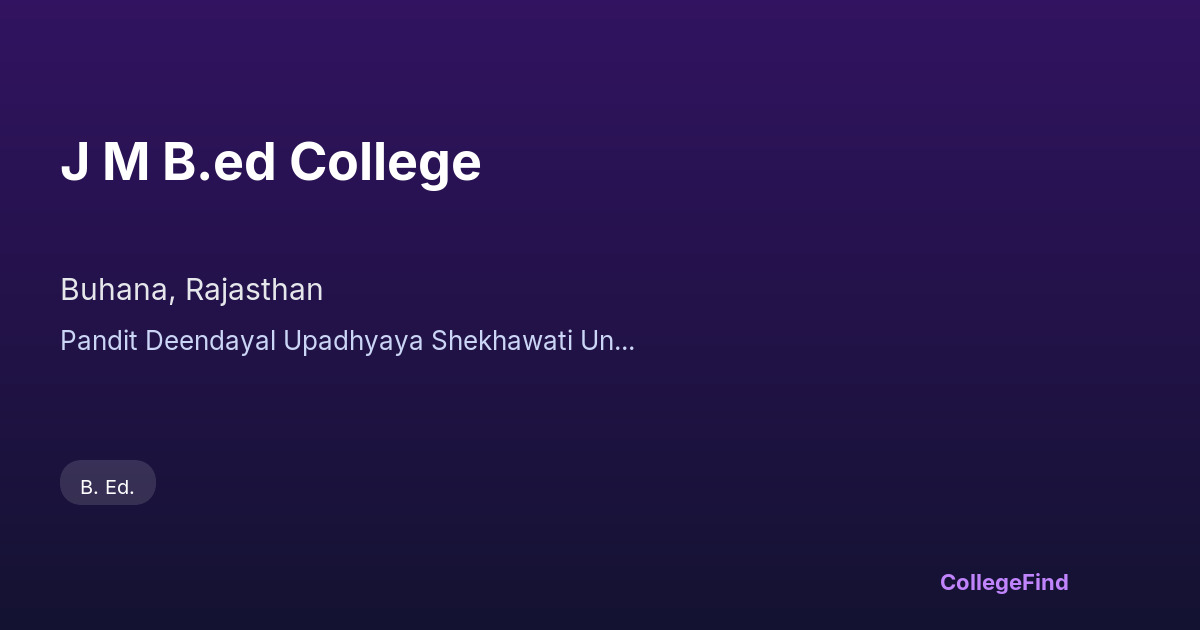The width and height of the screenshot is (1200, 630).
Task: Click the "Un..." truncated word
Action: [x=608, y=341]
